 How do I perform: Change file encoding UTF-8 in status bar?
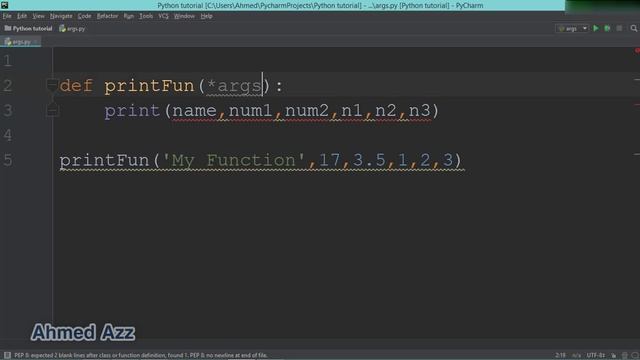(x=596, y=355)
